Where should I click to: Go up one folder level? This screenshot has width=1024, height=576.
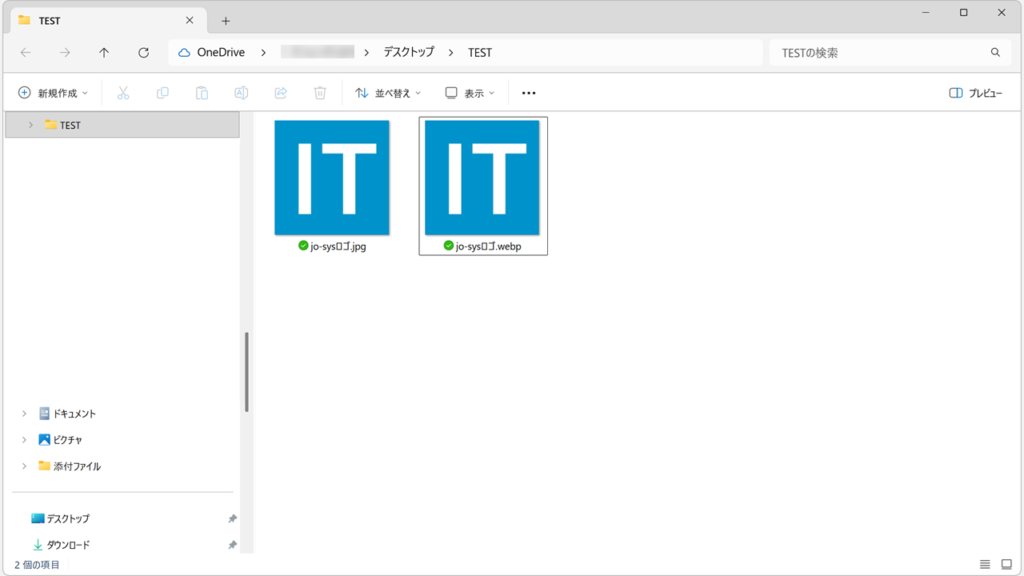(x=104, y=52)
